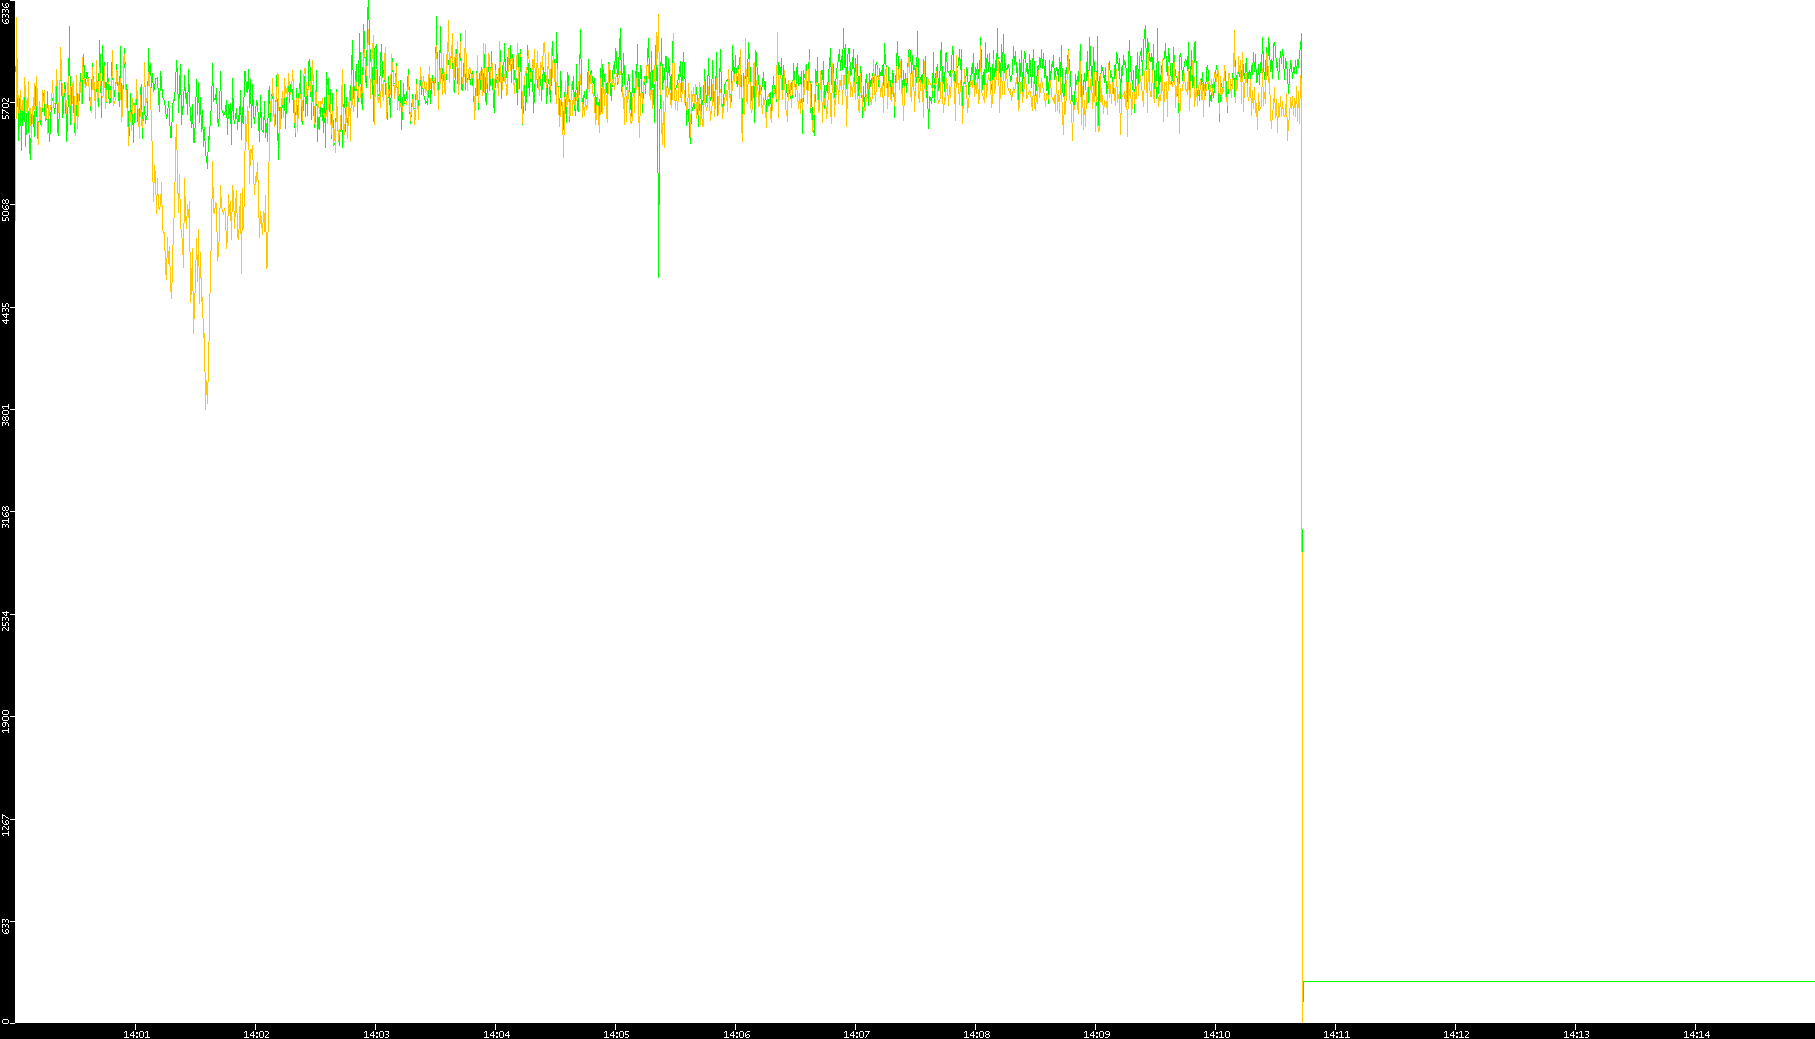Click the 3168 vertical axis label

(x=6, y=517)
